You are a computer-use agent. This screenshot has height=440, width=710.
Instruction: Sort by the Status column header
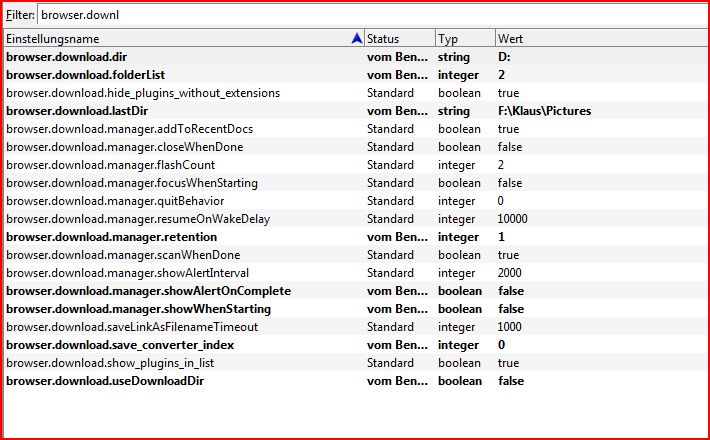coord(398,39)
